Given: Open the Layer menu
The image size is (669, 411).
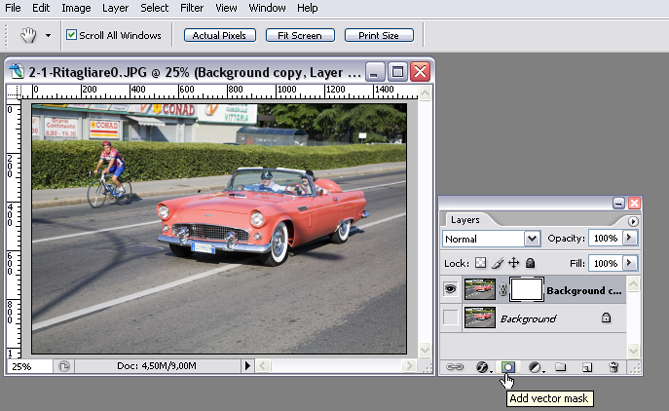Looking at the screenshot, I should [x=115, y=8].
